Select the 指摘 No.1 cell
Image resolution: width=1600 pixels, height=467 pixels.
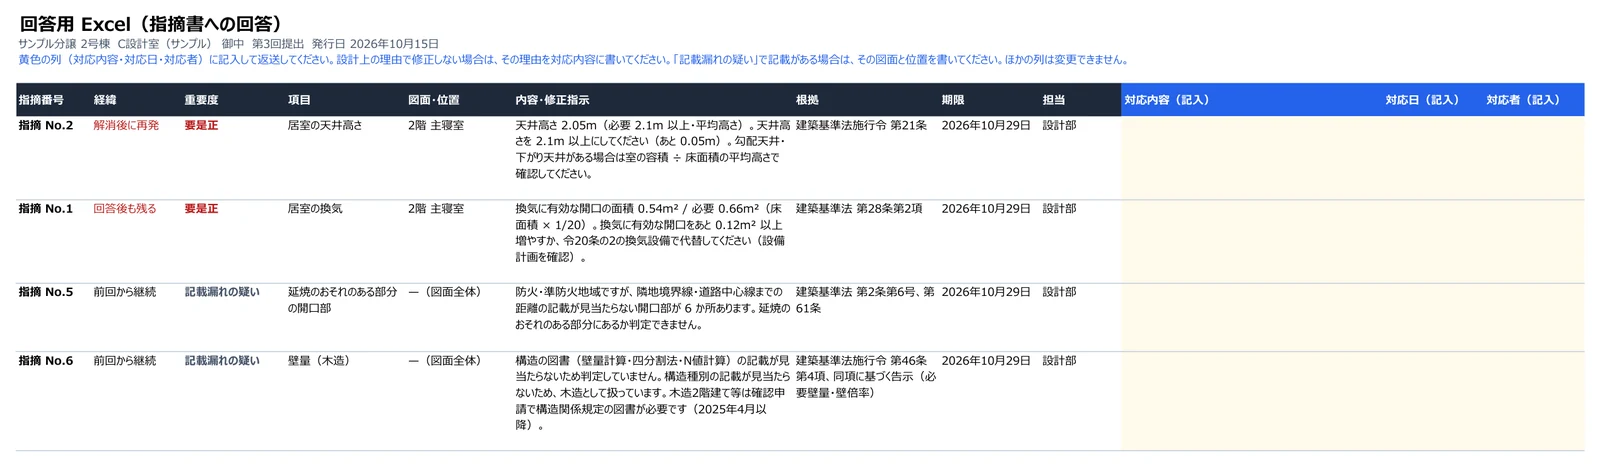click(x=46, y=209)
